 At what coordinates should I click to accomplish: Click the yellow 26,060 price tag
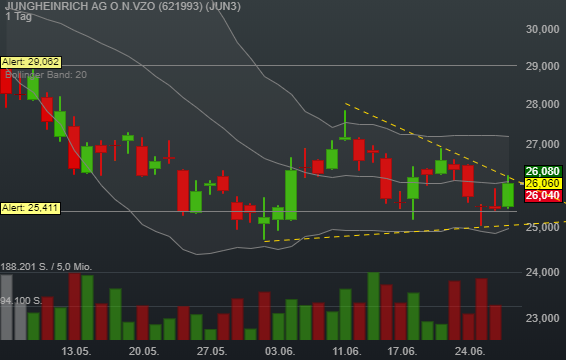[x=543, y=183]
